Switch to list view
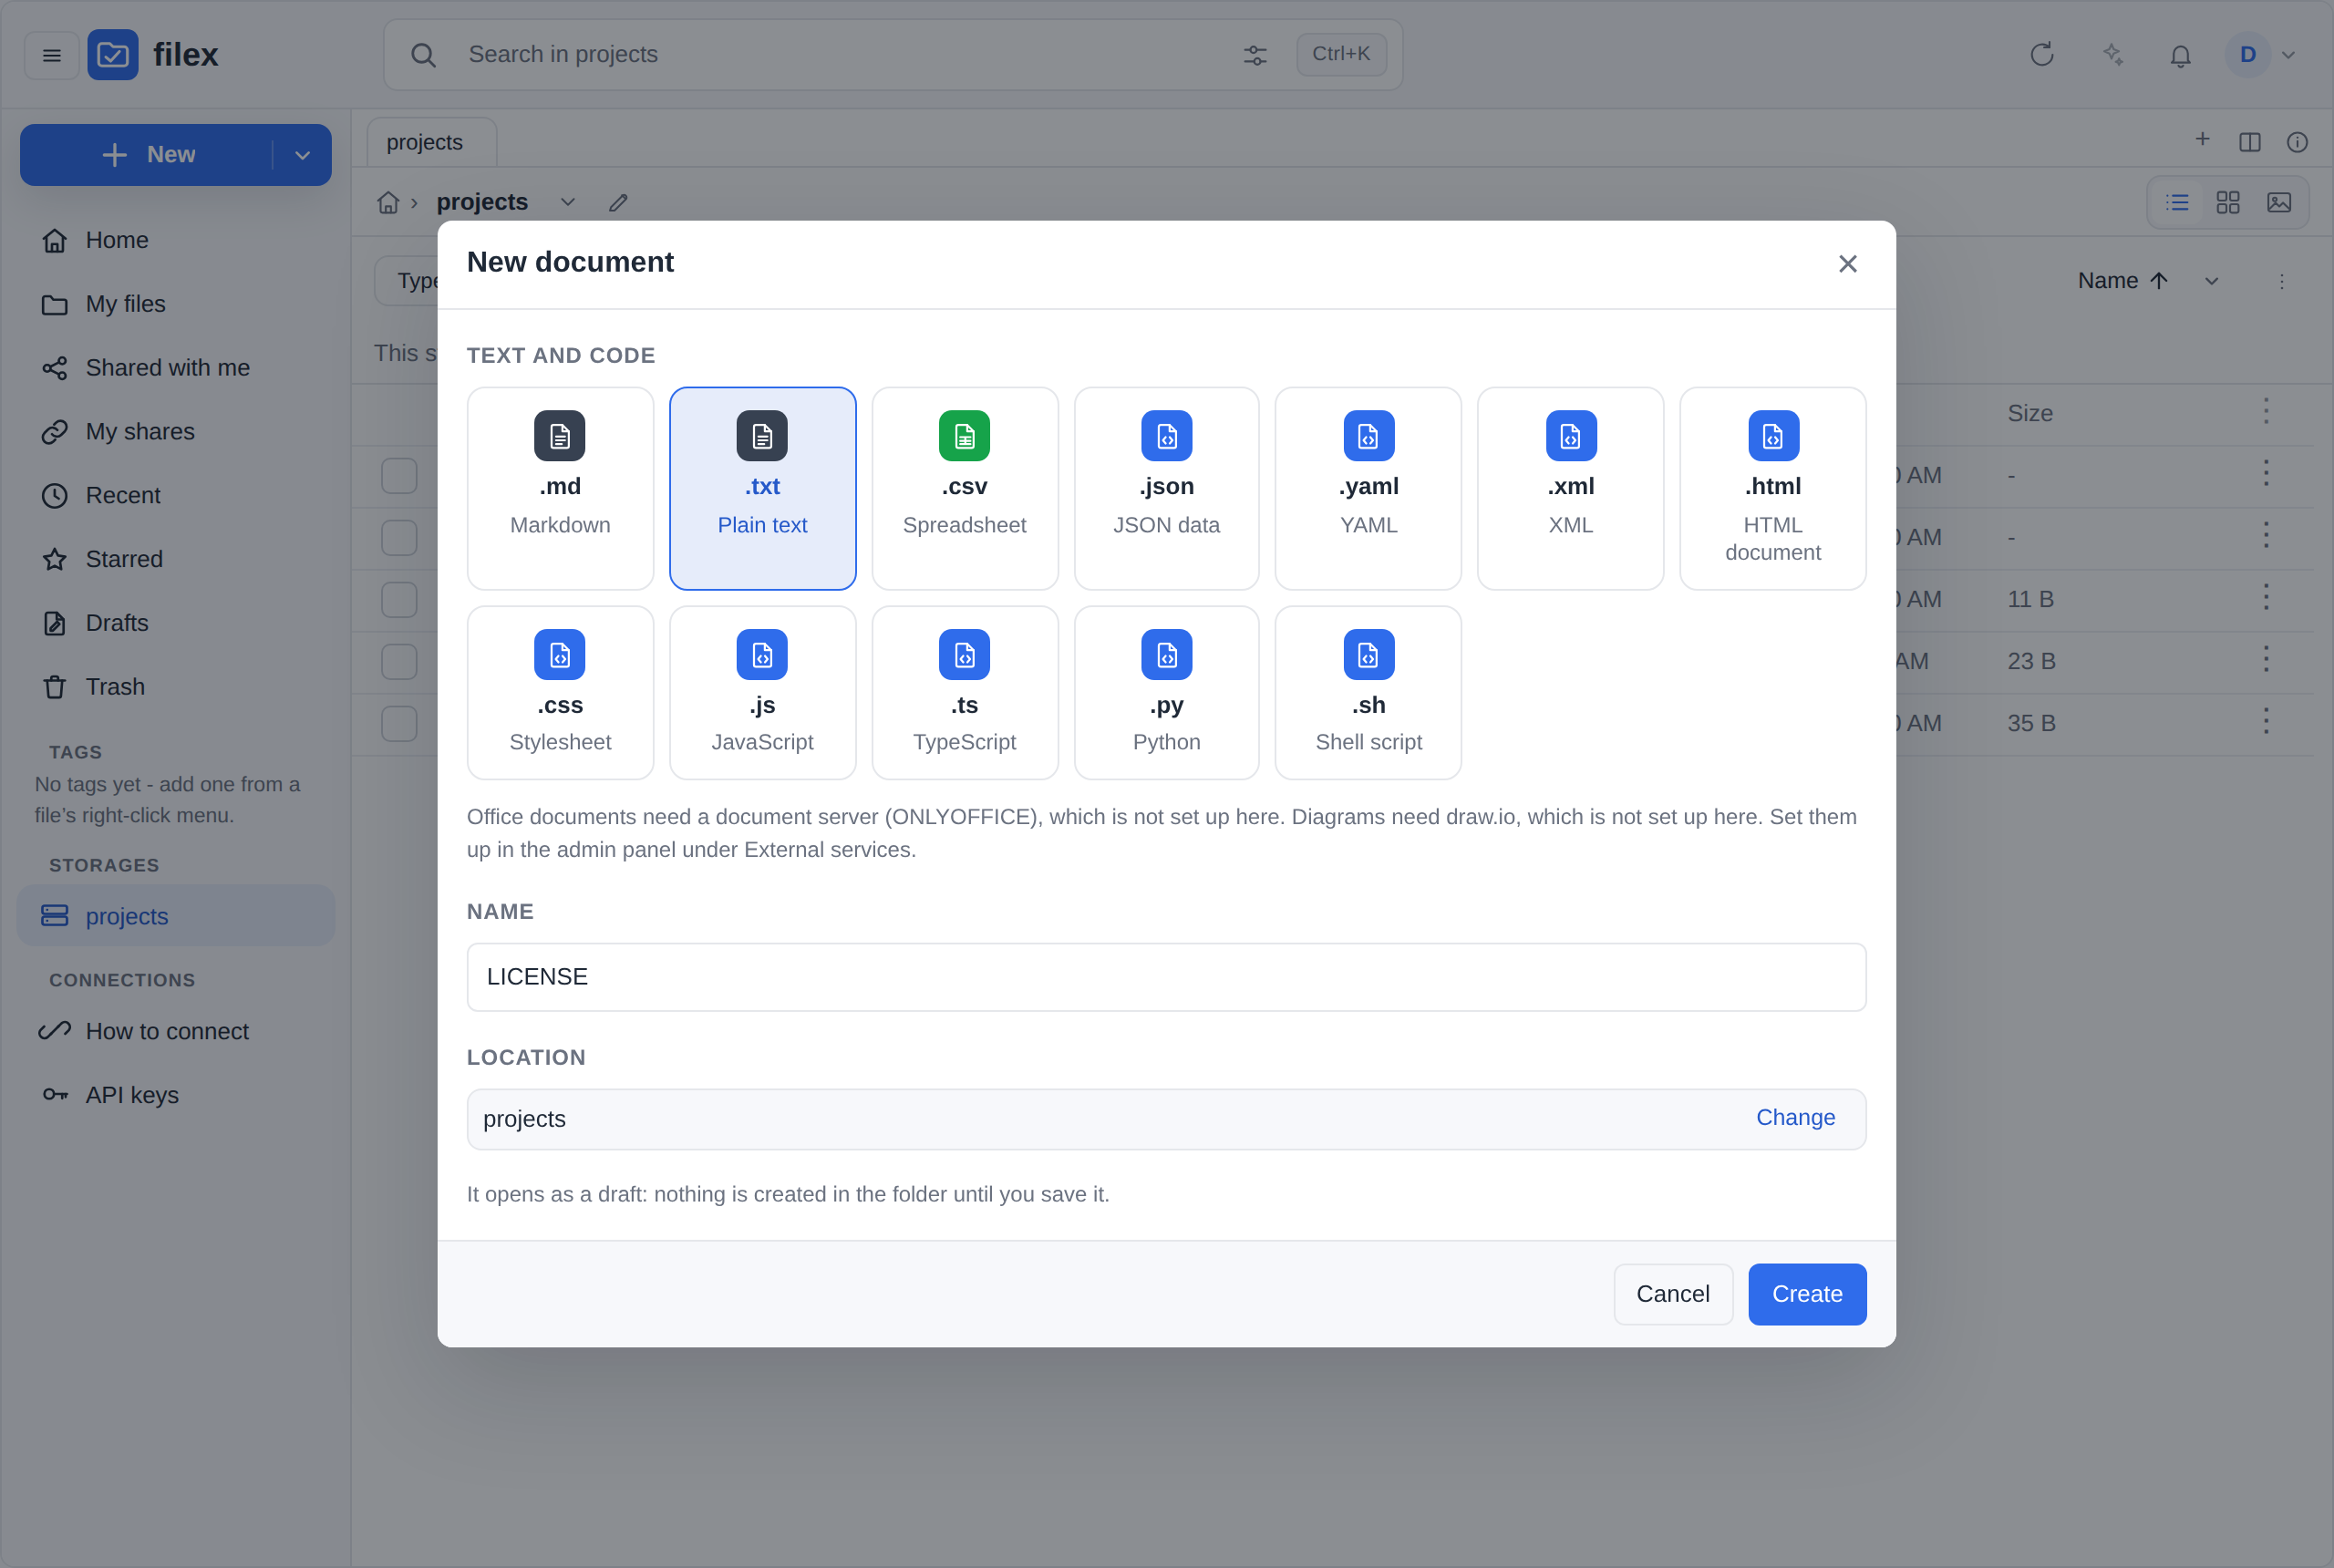This screenshot has width=2334, height=1568. pos(2177,202)
